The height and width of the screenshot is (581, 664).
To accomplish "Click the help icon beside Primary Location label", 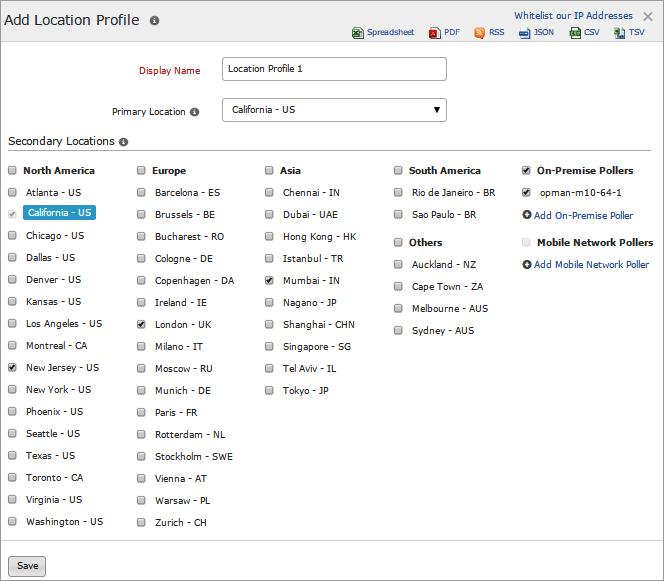I will (194, 112).
